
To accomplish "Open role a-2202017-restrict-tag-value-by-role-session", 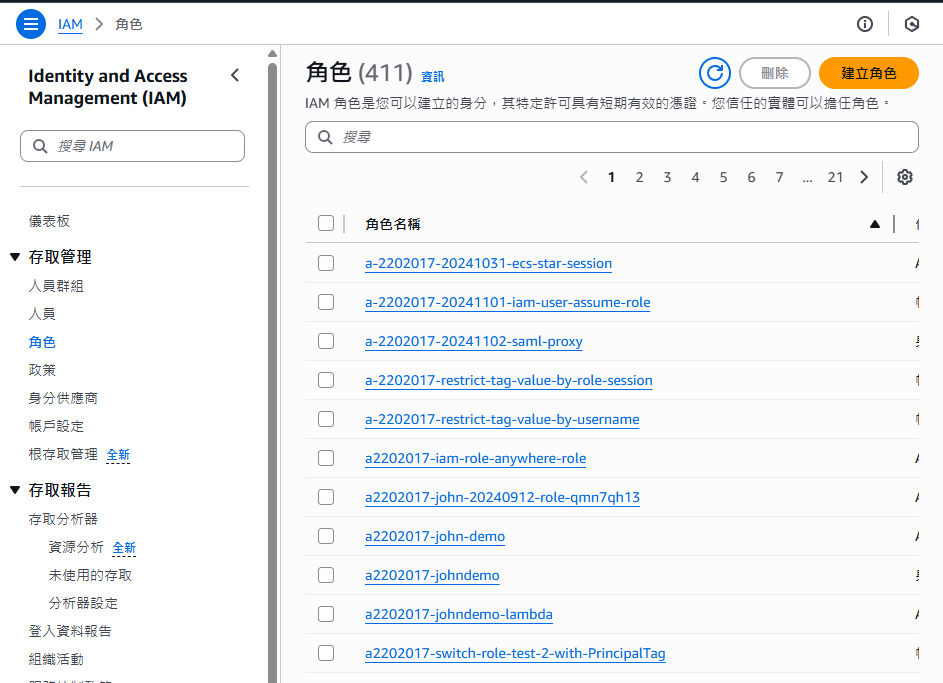I will tap(509, 381).
